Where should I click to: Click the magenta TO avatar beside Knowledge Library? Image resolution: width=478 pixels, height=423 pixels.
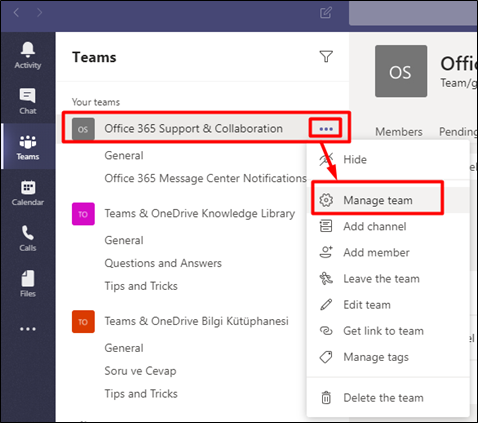(83, 214)
